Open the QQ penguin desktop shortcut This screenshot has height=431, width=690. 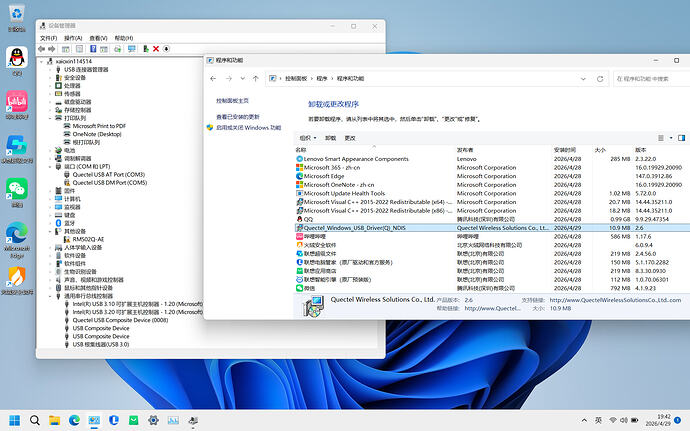[17, 62]
